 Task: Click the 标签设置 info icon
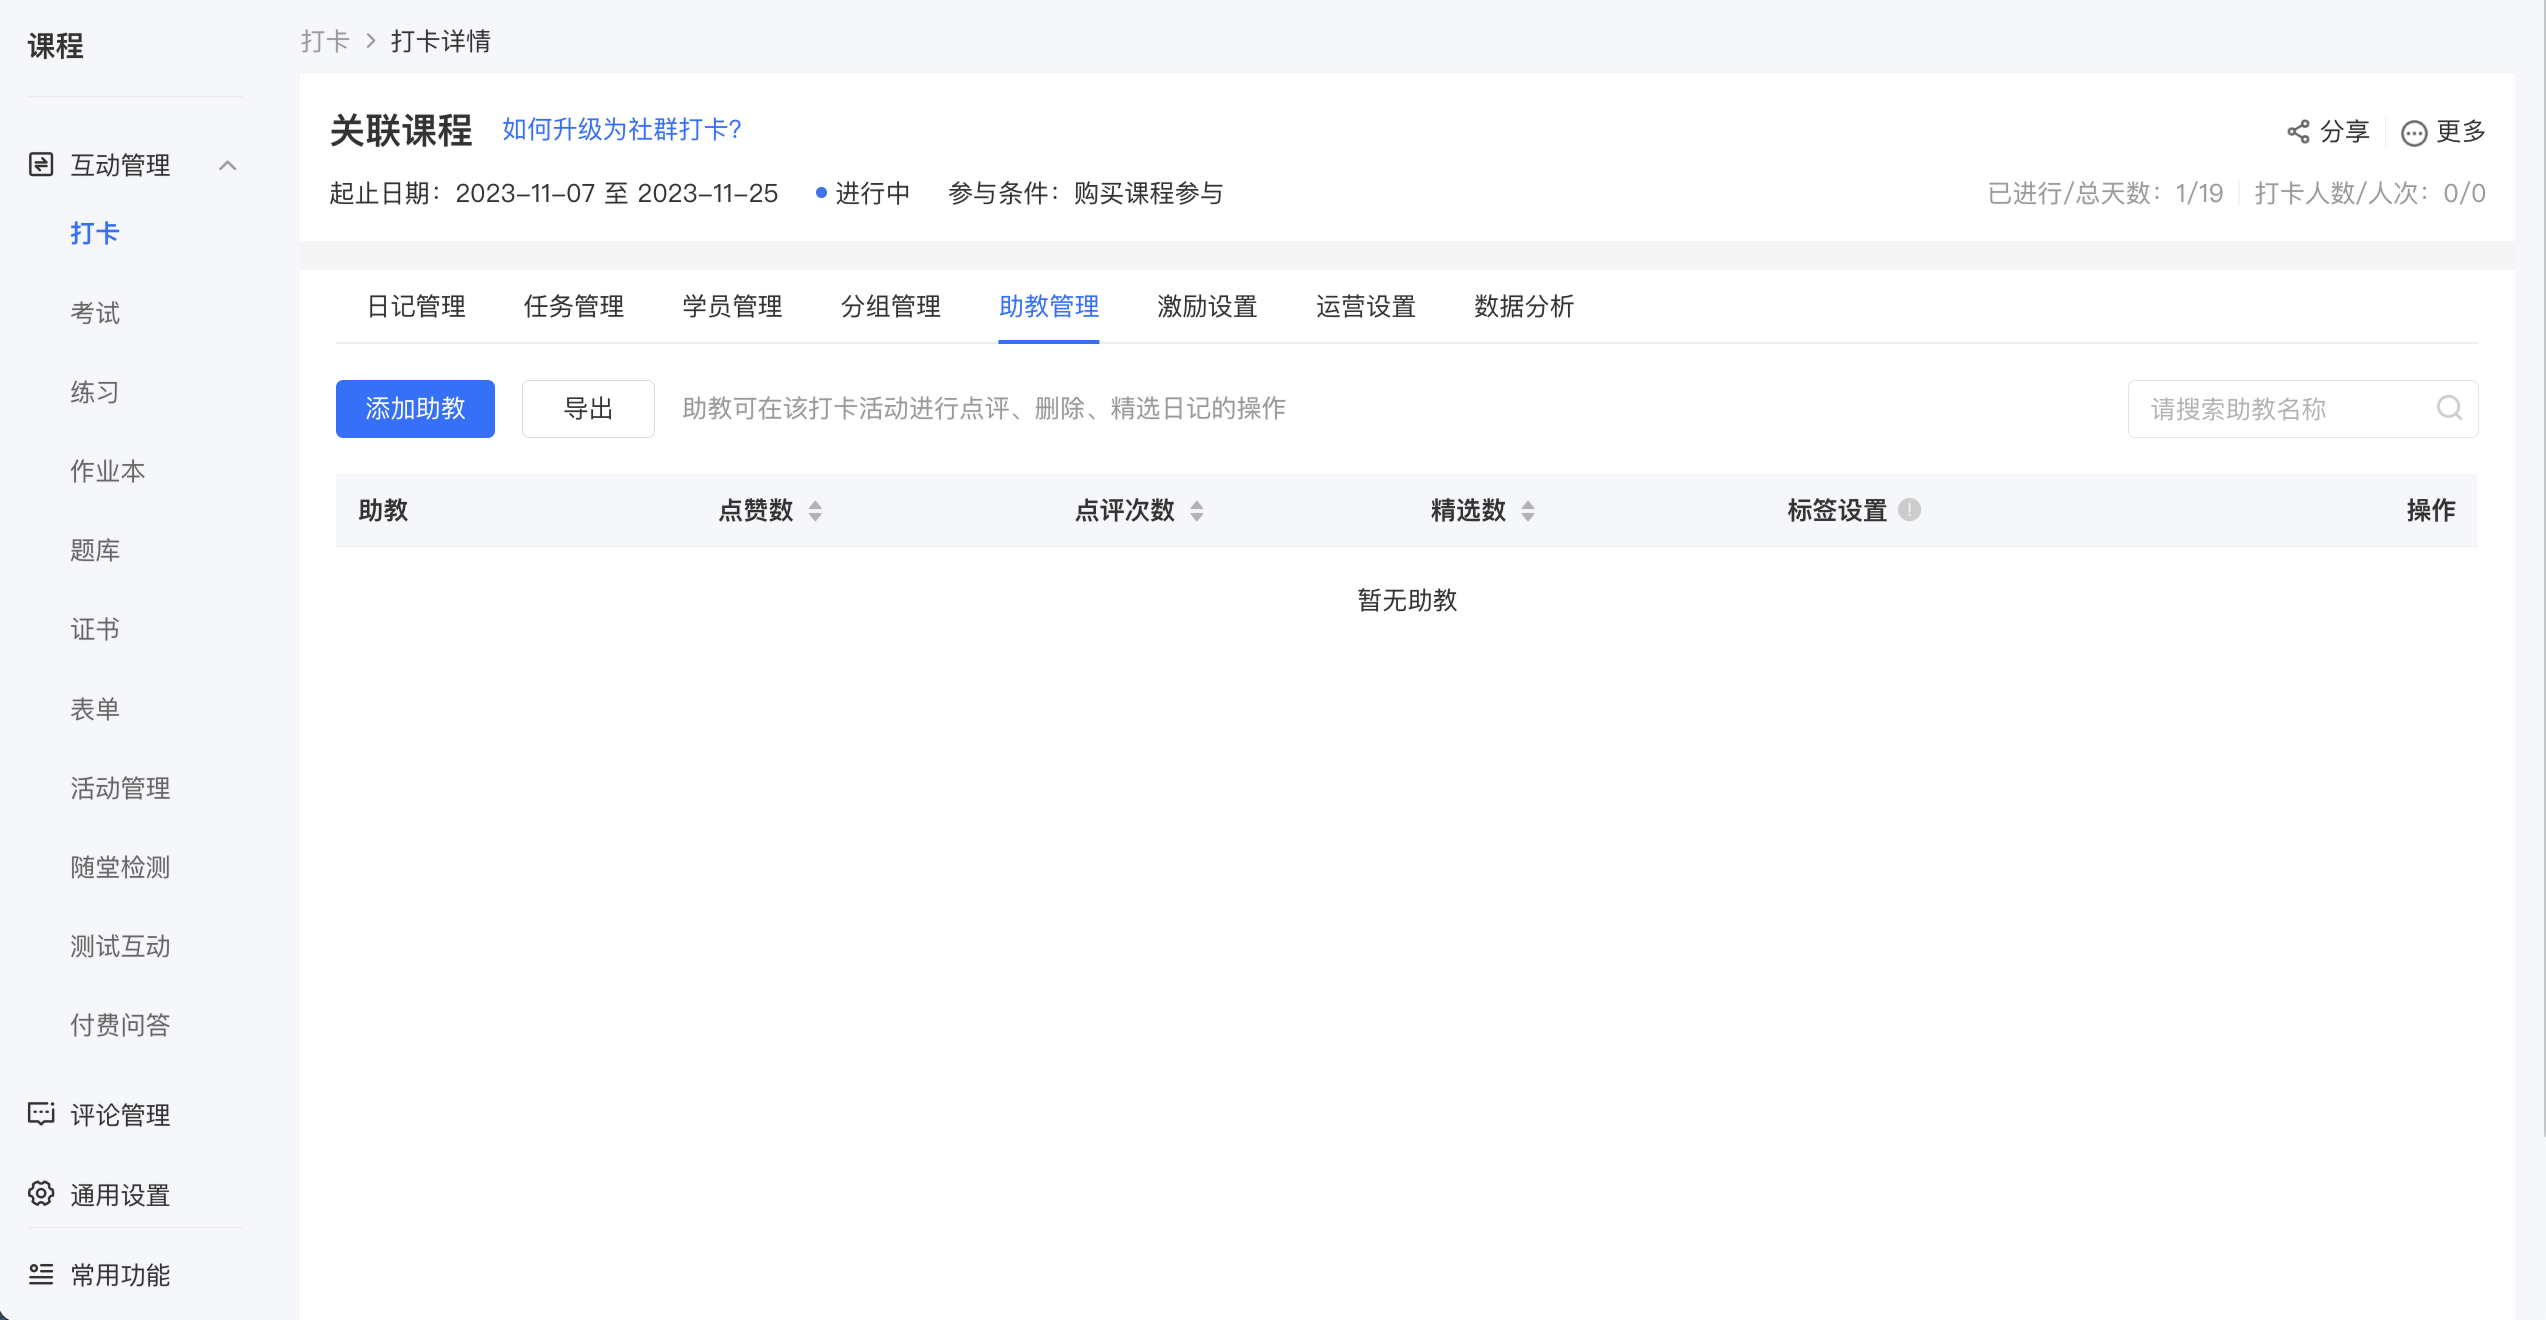1909,510
